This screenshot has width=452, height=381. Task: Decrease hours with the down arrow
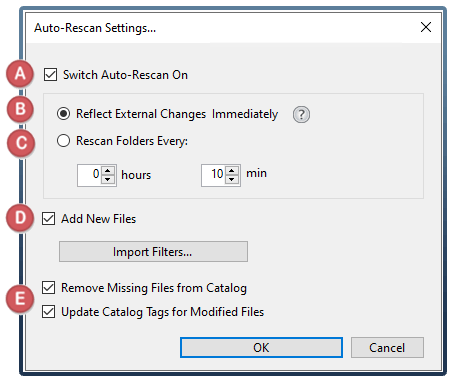[108, 179]
